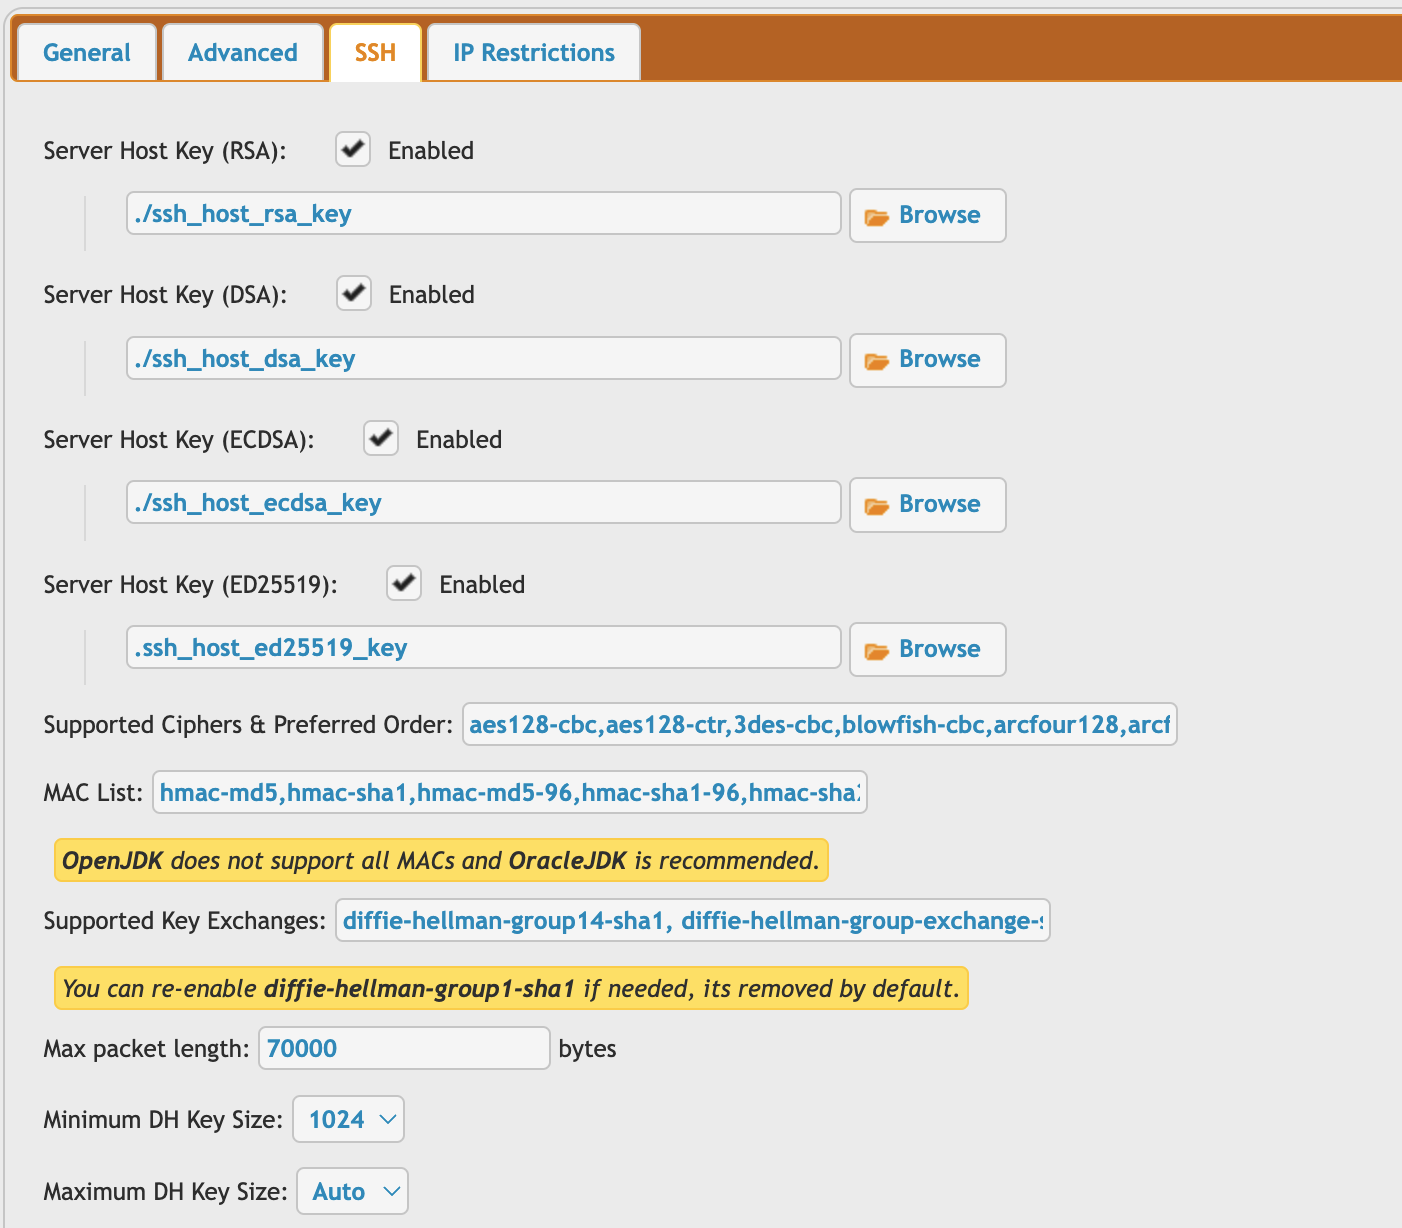Click the ./ssh_host_ecdsa_key path field

point(483,502)
